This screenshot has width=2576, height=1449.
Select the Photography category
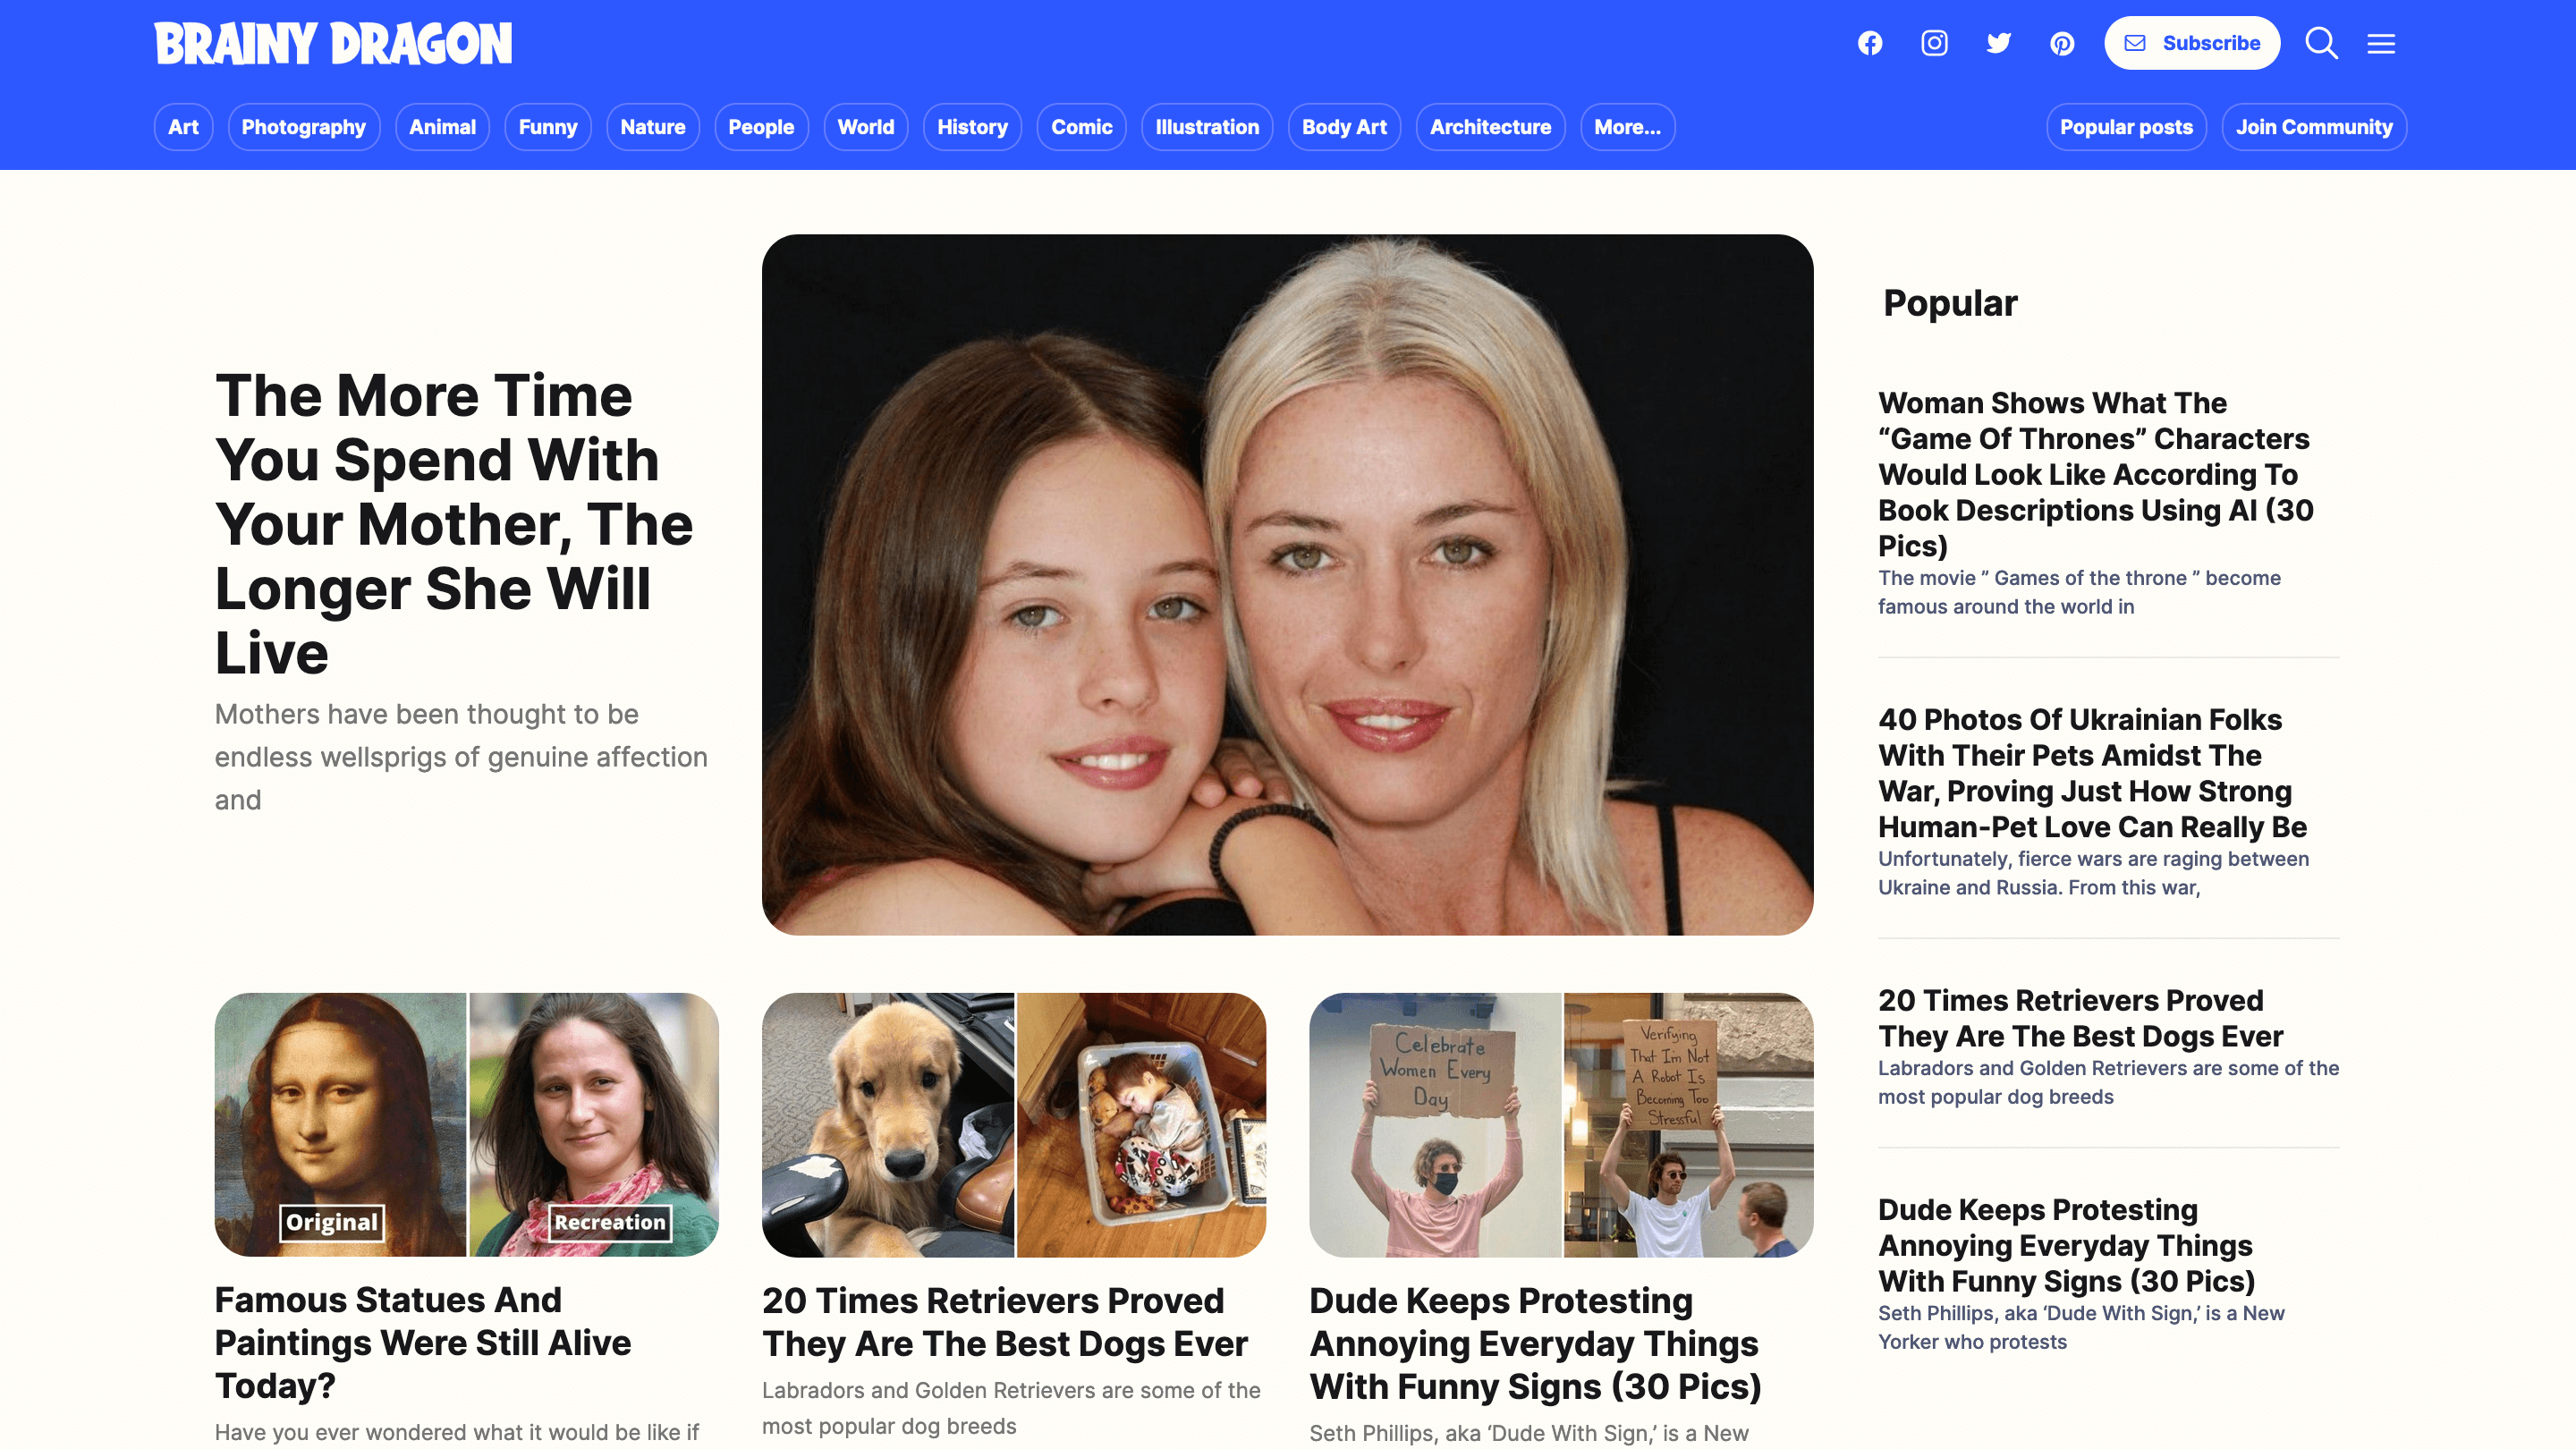tap(303, 127)
